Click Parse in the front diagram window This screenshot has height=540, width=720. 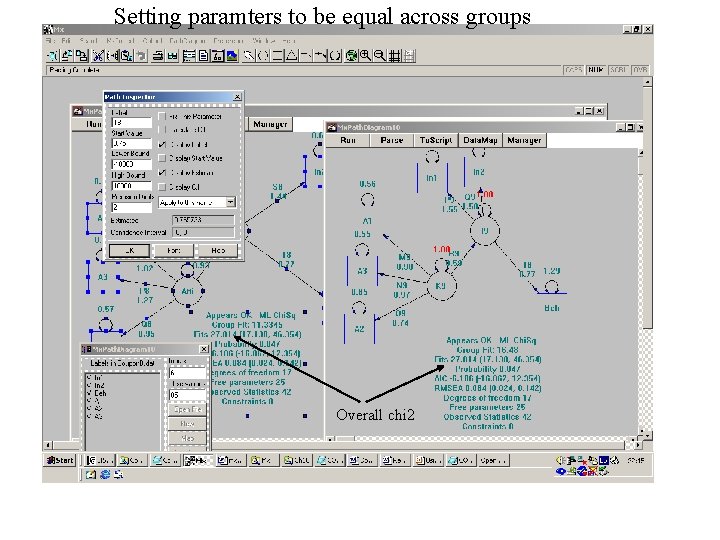[x=392, y=140]
